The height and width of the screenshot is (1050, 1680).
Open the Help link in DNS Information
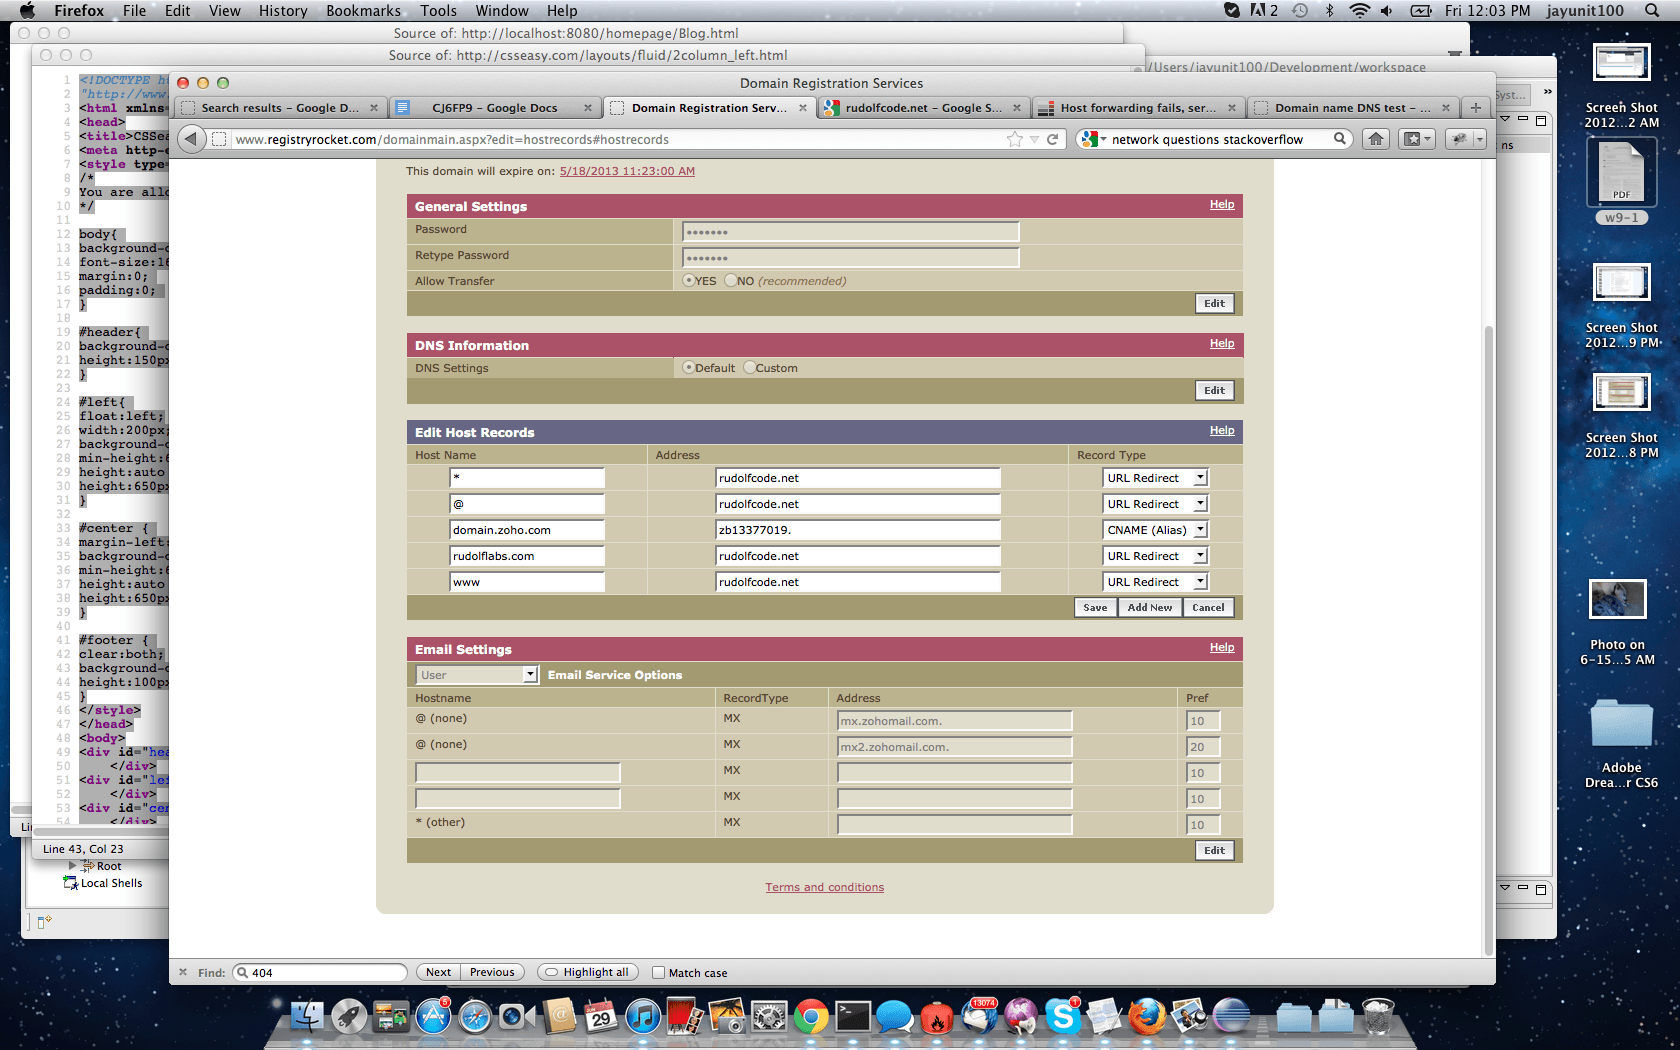(1222, 343)
